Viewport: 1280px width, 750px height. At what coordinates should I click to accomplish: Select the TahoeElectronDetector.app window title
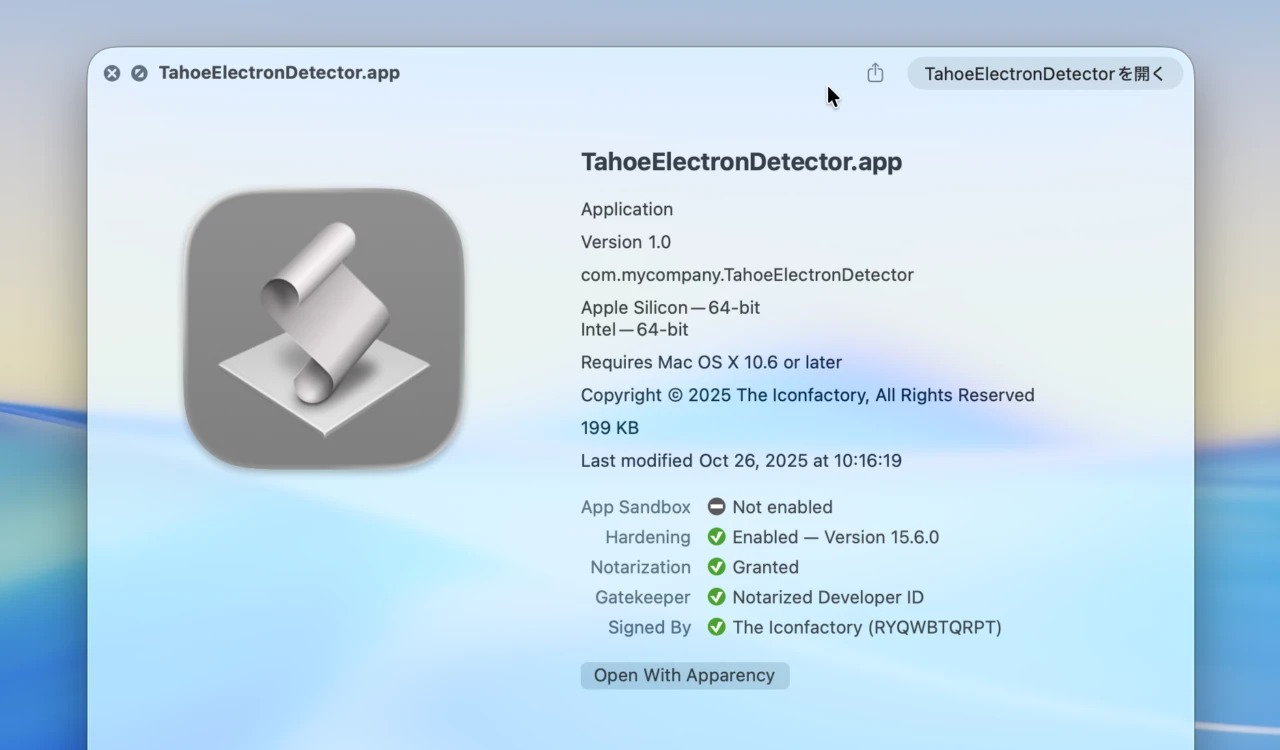pyautogui.click(x=279, y=72)
